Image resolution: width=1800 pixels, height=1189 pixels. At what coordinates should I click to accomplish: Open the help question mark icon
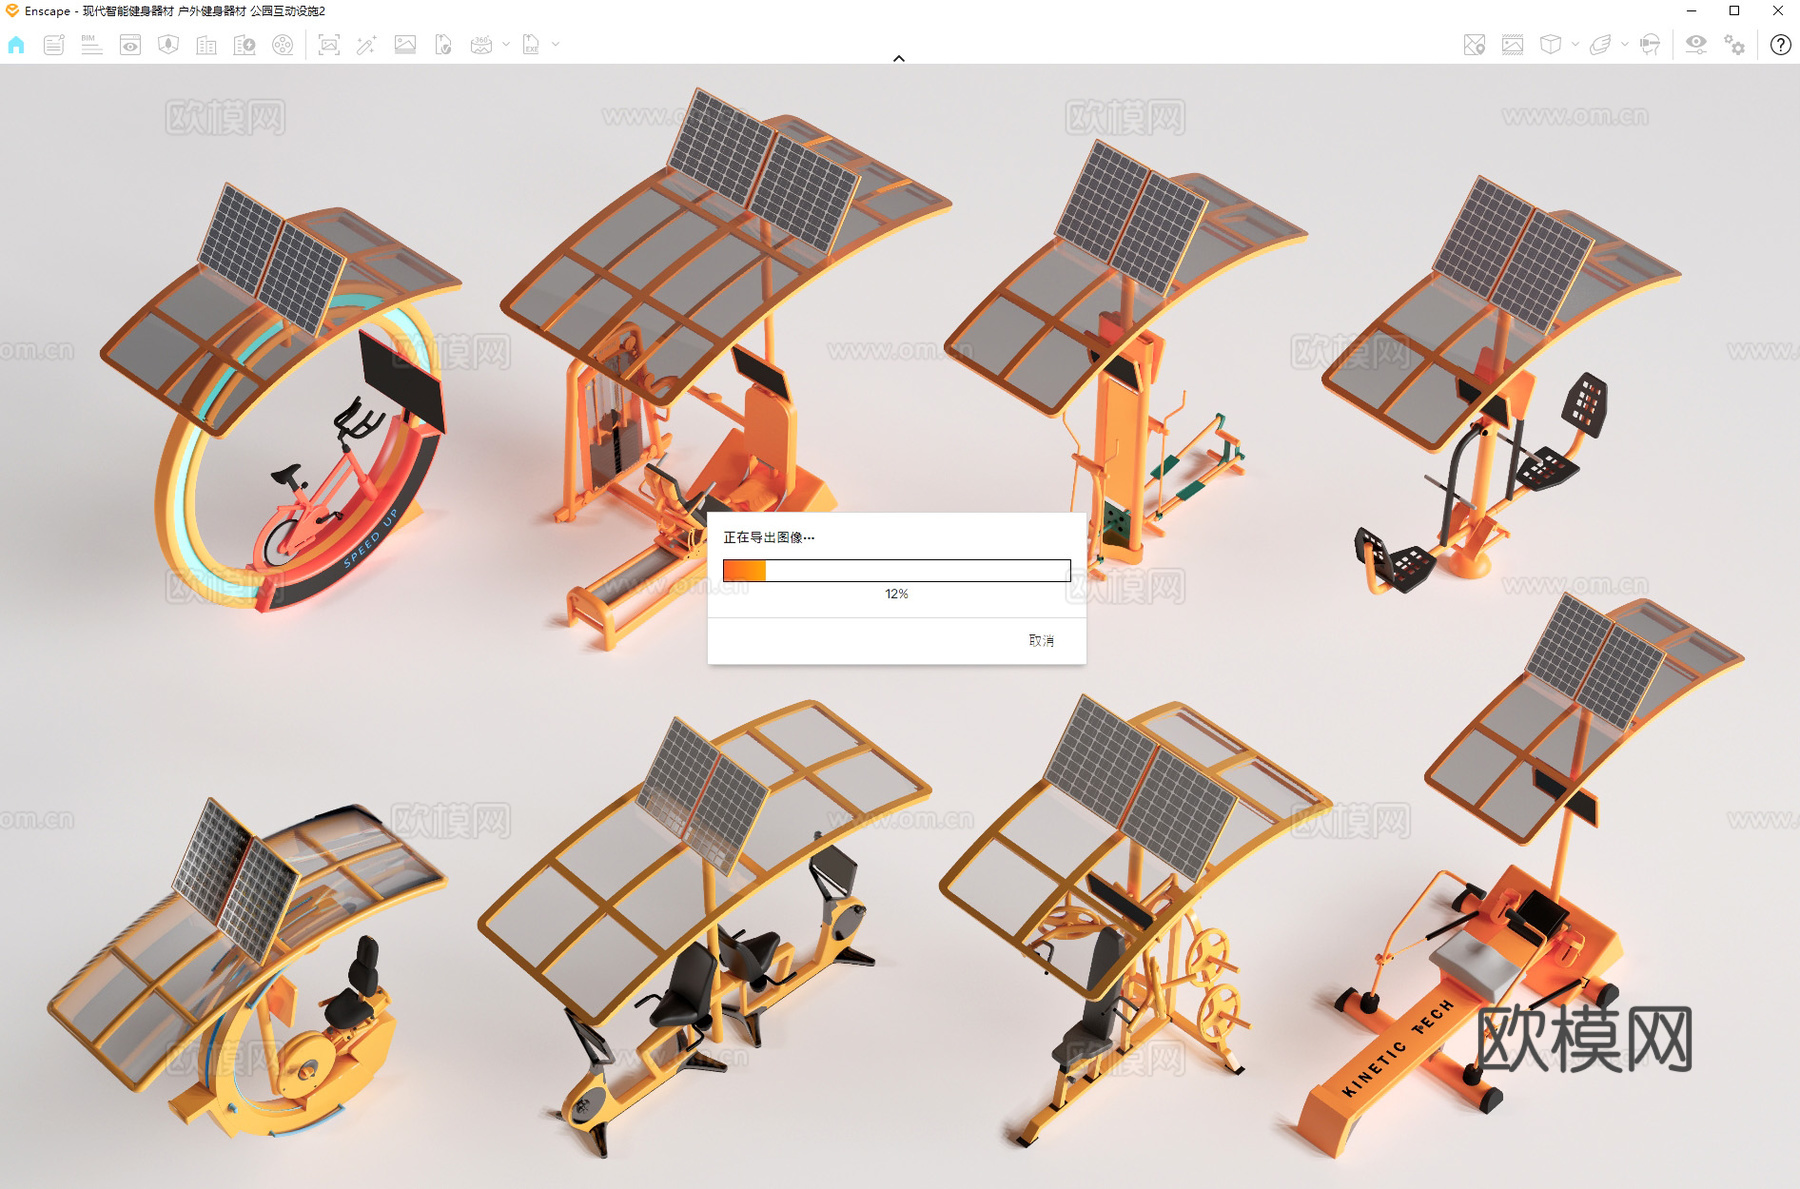click(x=1780, y=45)
